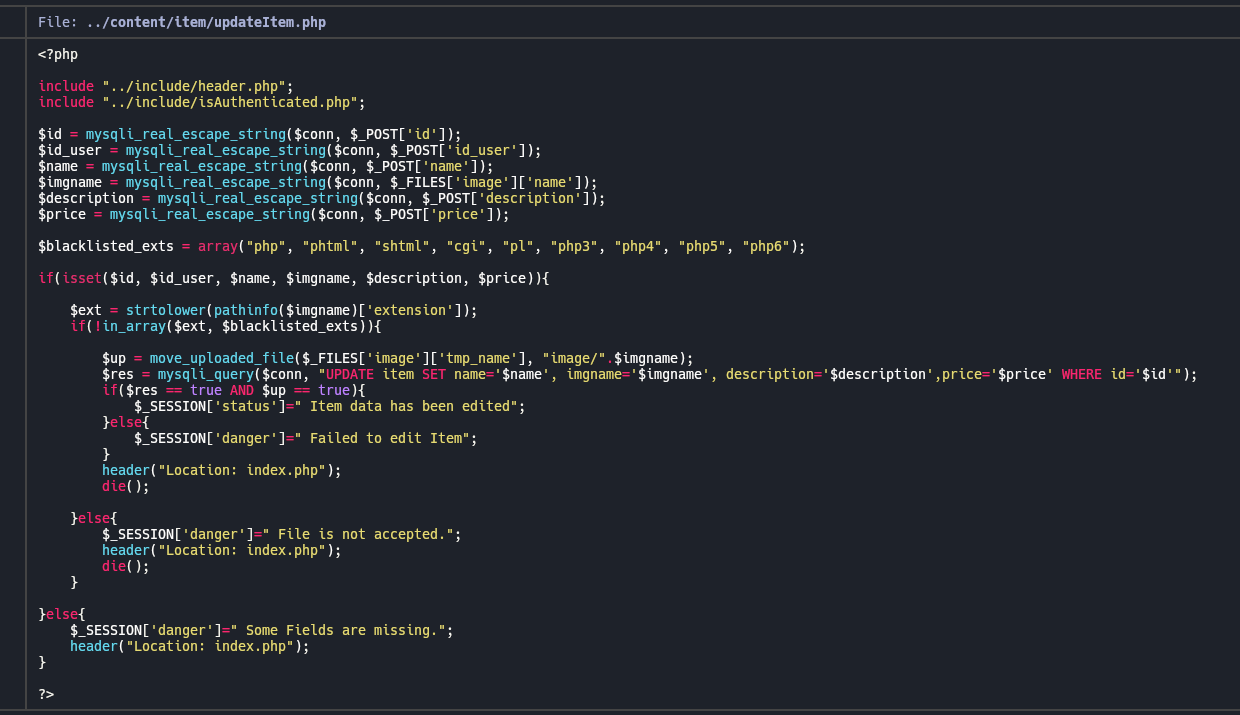1240x715 pixels.
Task: Click the $price assignment line
Action: coord(274,214)
